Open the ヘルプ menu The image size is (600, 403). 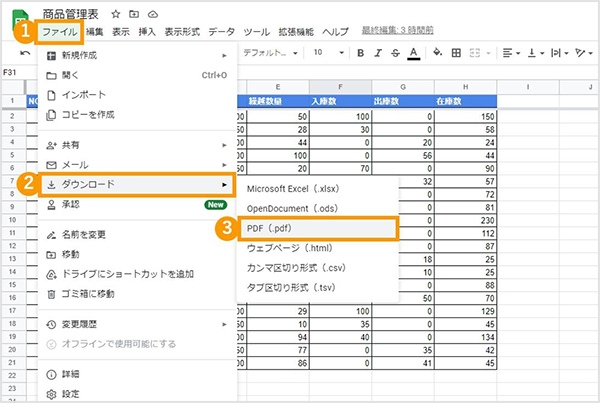[x=335, y=32]
